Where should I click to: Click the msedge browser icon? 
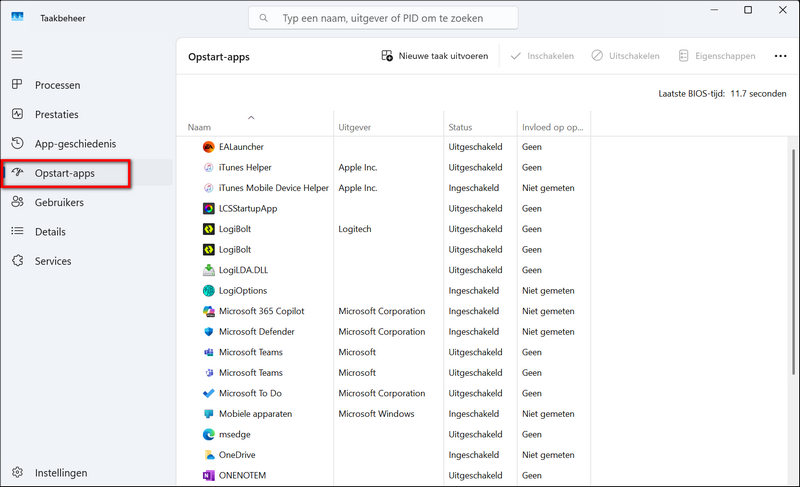click(208, 434)
